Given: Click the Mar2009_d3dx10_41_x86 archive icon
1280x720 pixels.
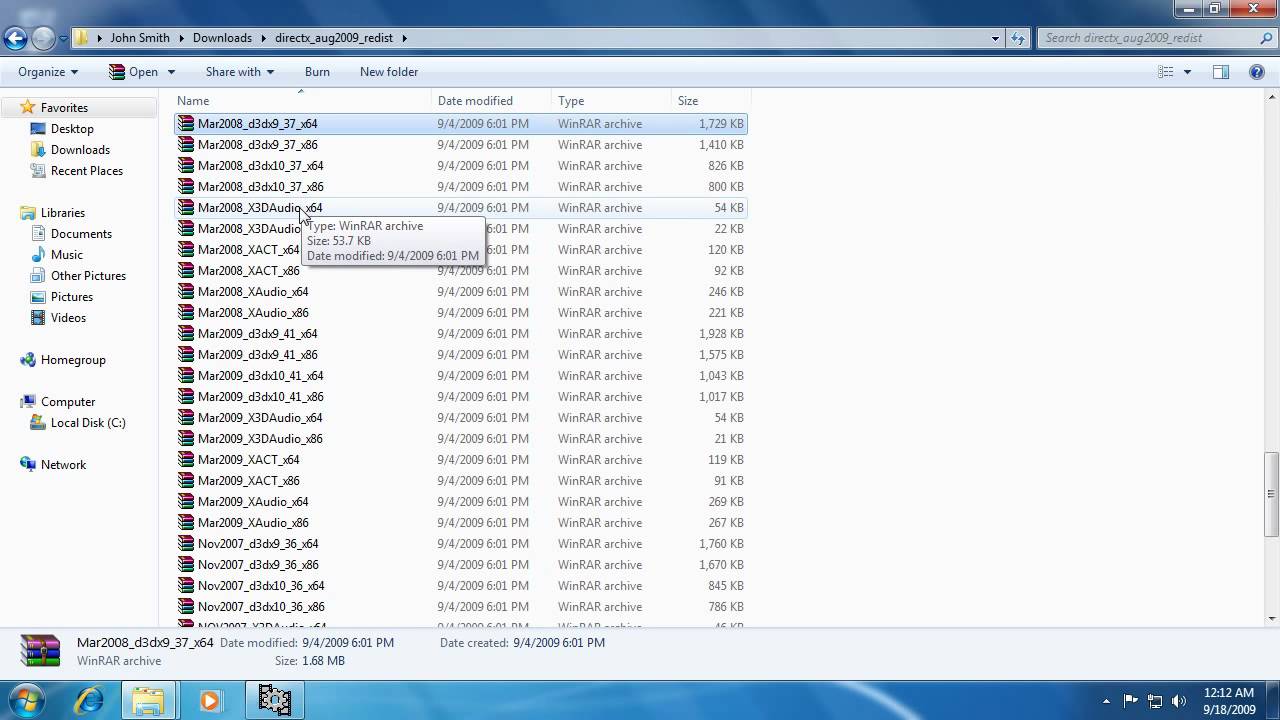Looking at the screenshot, I should tap(186, 397).
